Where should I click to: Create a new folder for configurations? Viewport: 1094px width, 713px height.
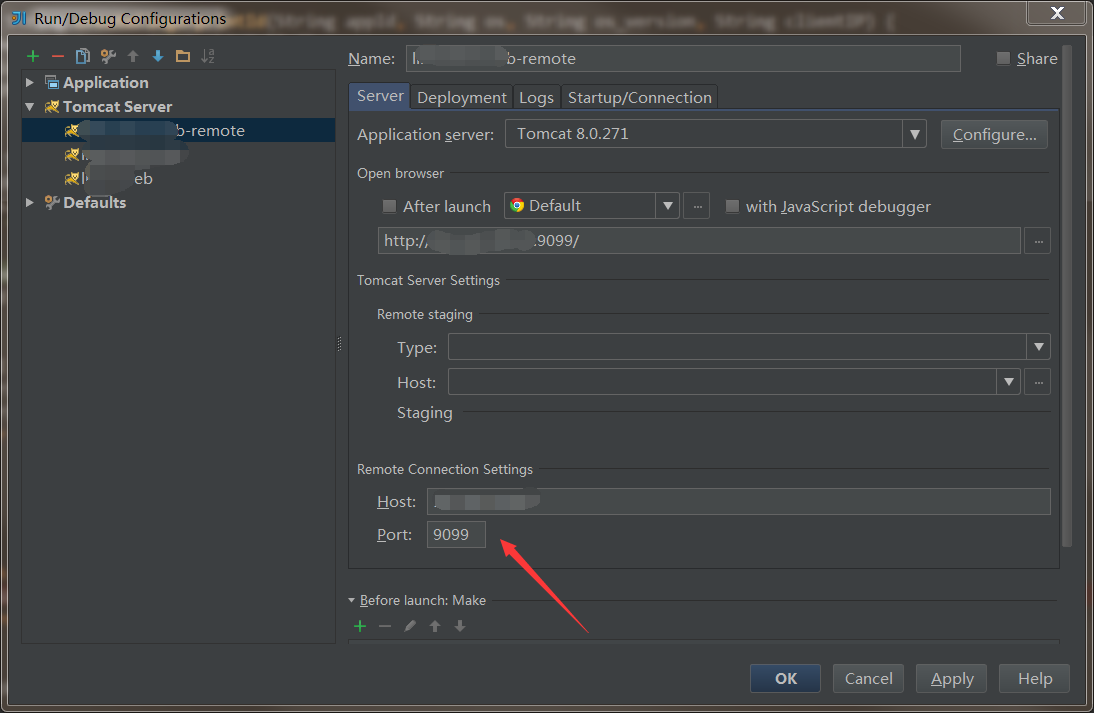(x=183, y=57)
